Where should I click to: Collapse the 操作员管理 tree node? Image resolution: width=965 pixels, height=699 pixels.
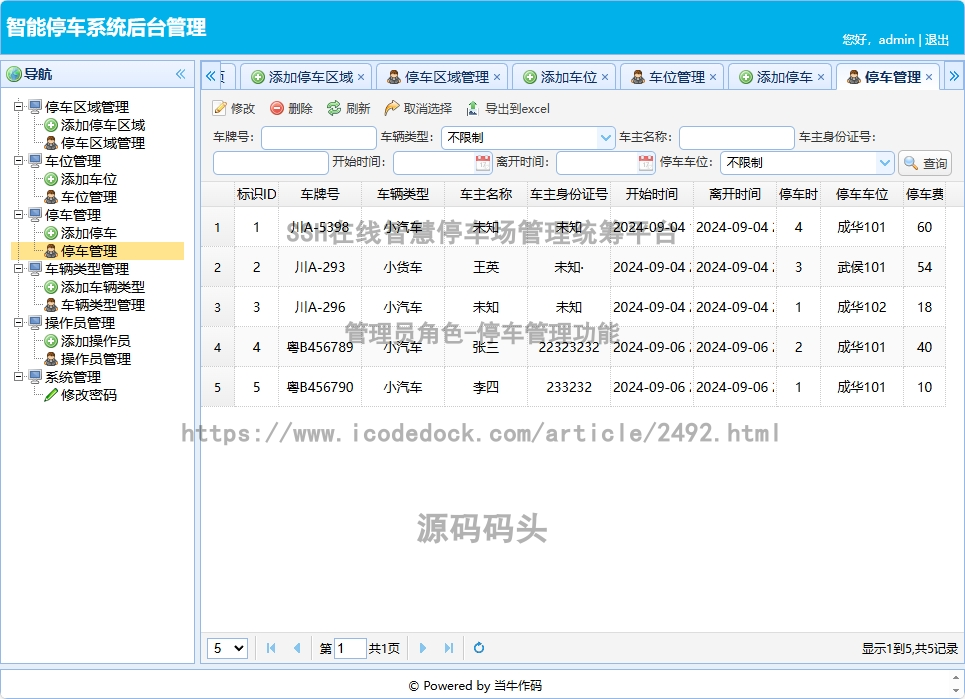tap(18, 322)
